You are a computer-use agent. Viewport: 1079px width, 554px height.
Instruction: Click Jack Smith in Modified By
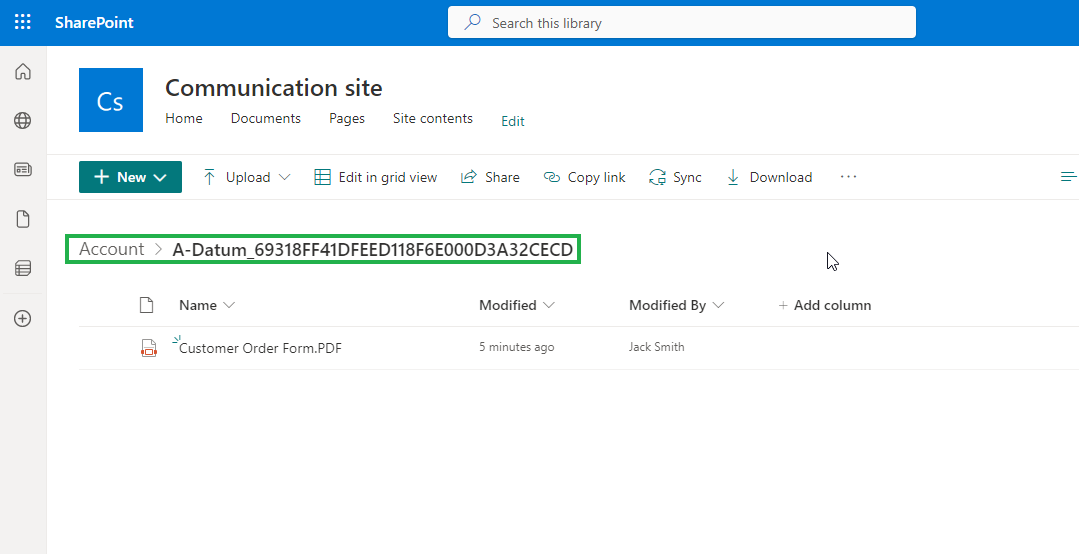(x=656, y=347)
